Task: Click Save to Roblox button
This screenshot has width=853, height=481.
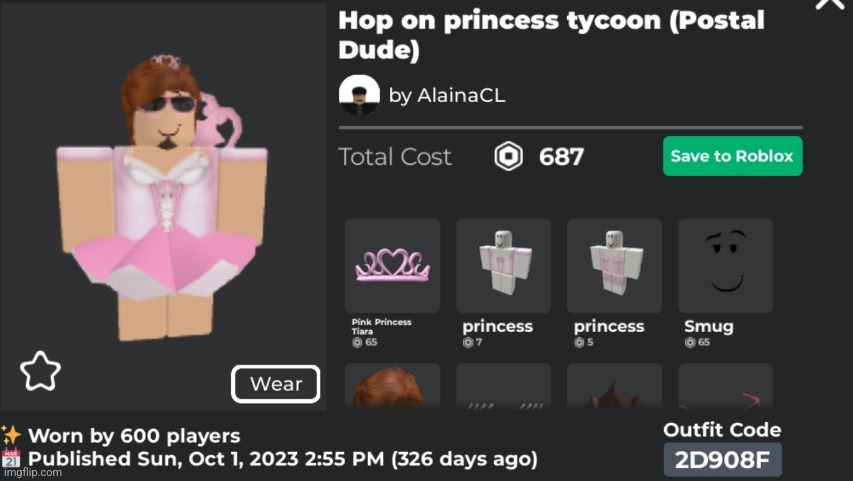Action: coord(732,156)
